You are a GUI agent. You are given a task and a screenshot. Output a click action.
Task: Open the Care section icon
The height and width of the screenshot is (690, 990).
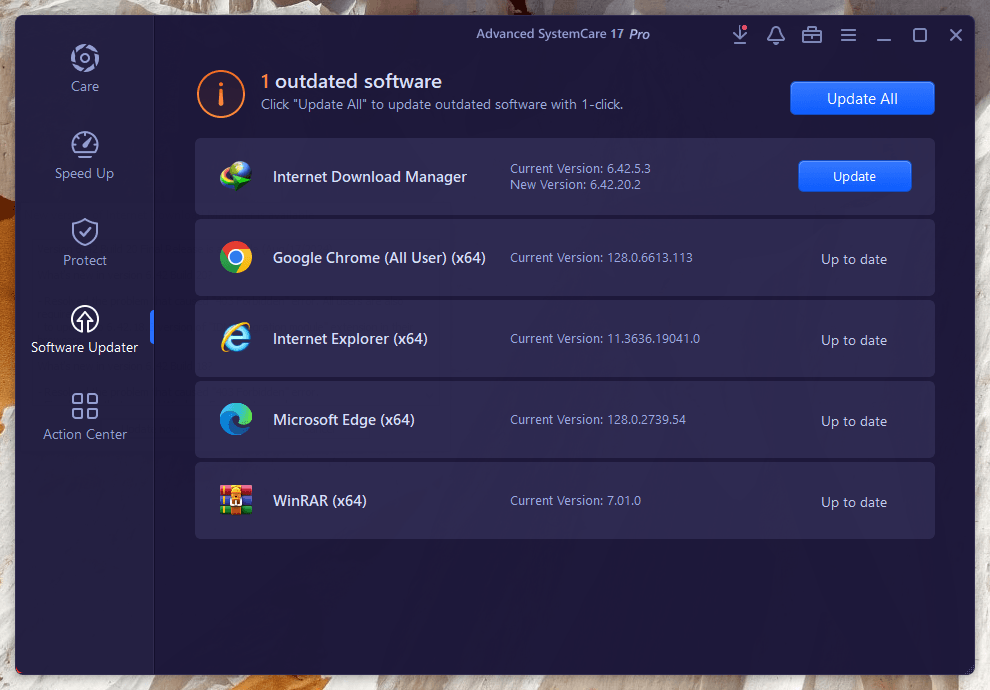[x=85, y=58]
